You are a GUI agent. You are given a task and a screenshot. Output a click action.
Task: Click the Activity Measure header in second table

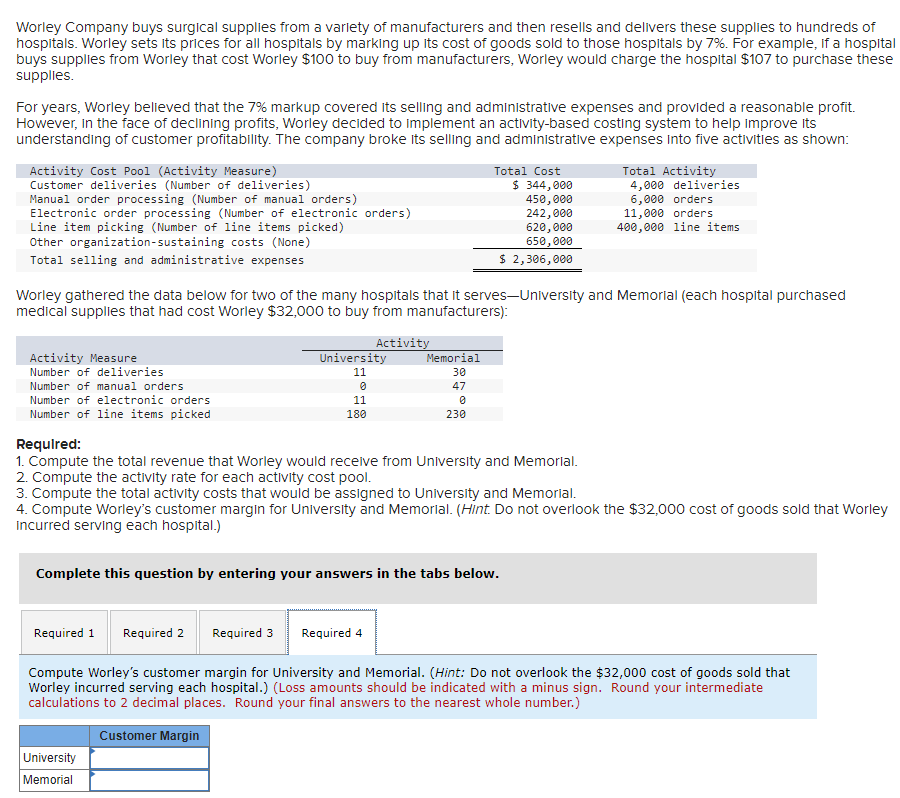pyautogui.click(x=83, y=358)
